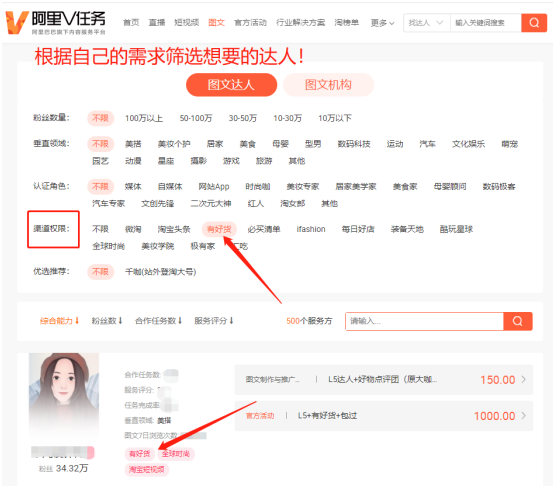Screen dimensions: 553x489
Task: Select the 图文 nav item
Action: 216,23
